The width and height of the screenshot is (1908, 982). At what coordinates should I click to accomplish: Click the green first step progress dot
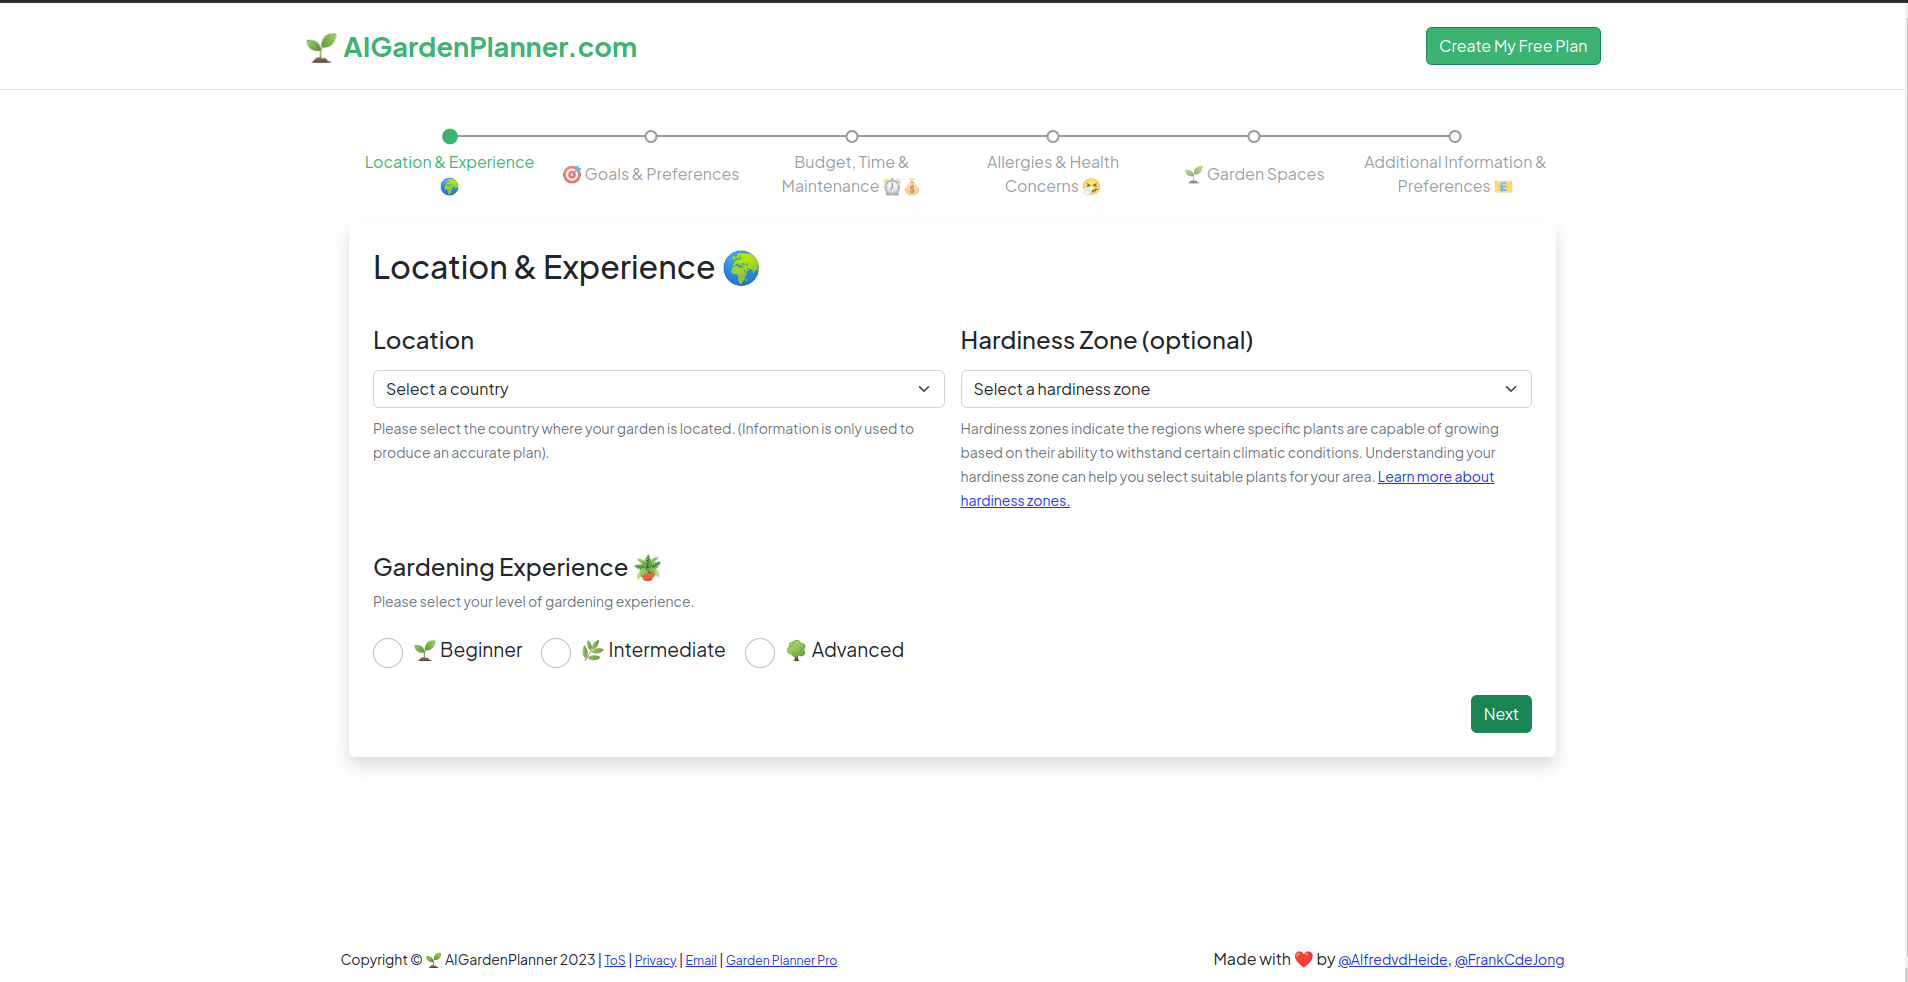click(450, 136)
